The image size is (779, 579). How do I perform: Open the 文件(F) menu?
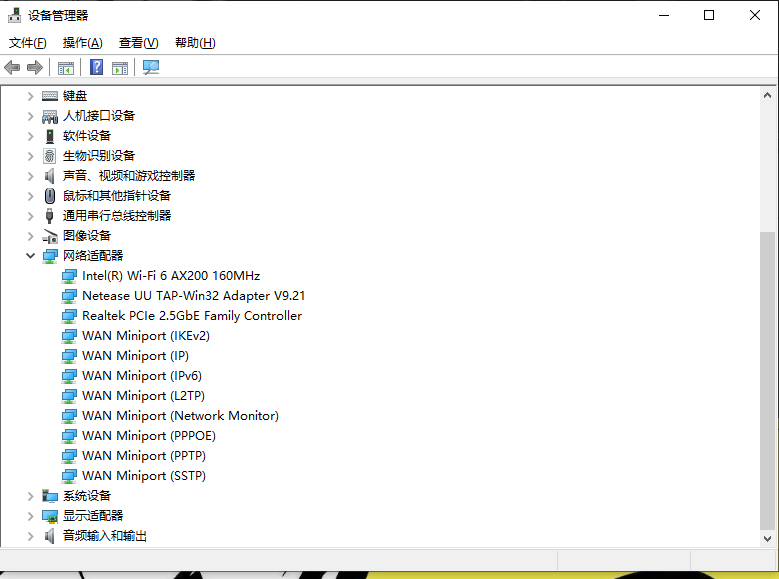28,43
